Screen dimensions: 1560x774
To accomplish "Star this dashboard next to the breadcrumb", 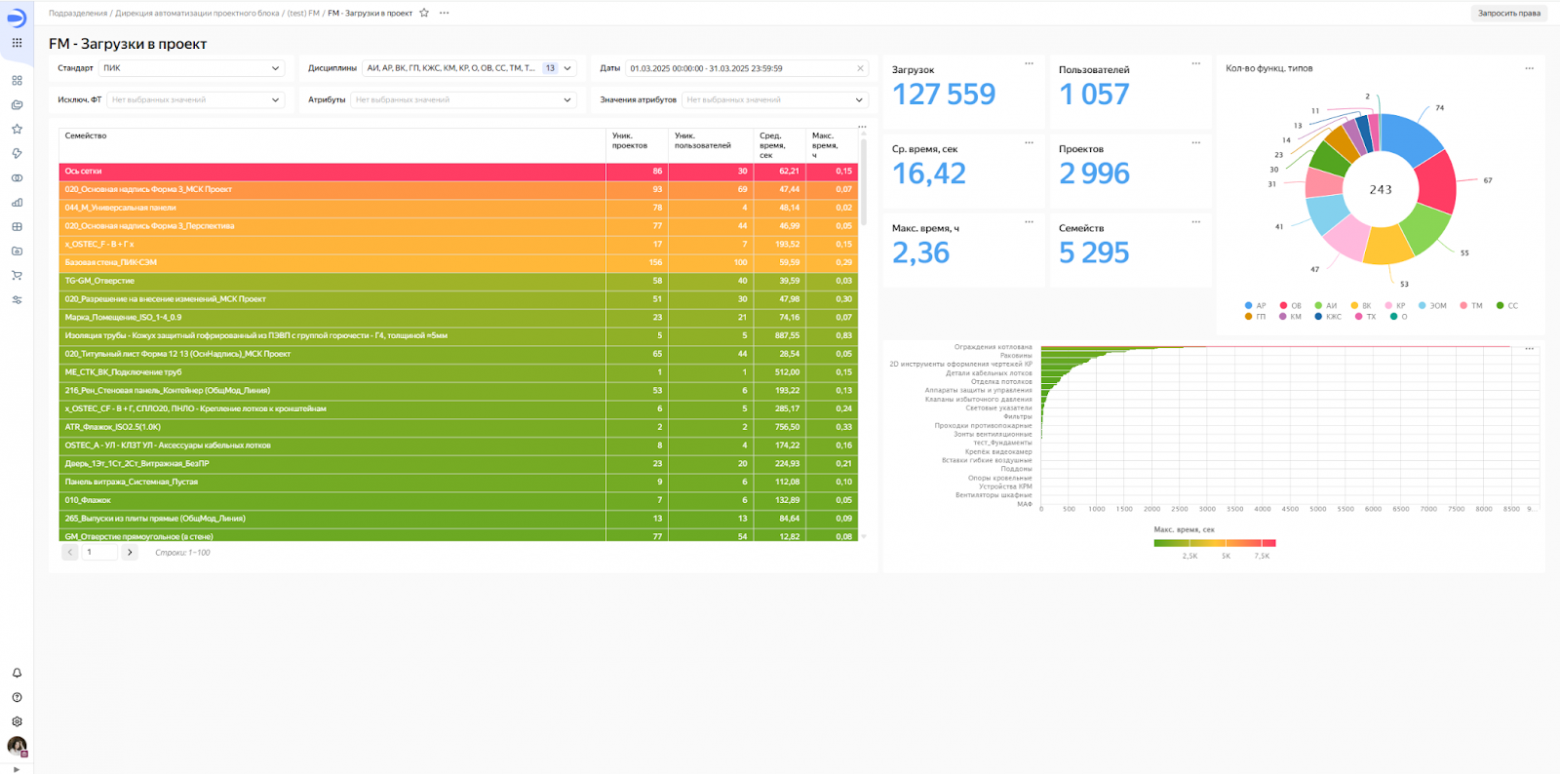I will (x=424, y=13).
